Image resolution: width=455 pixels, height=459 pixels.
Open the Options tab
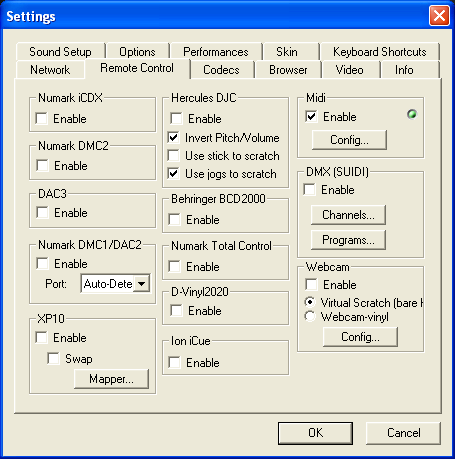[x=137, y=52]
